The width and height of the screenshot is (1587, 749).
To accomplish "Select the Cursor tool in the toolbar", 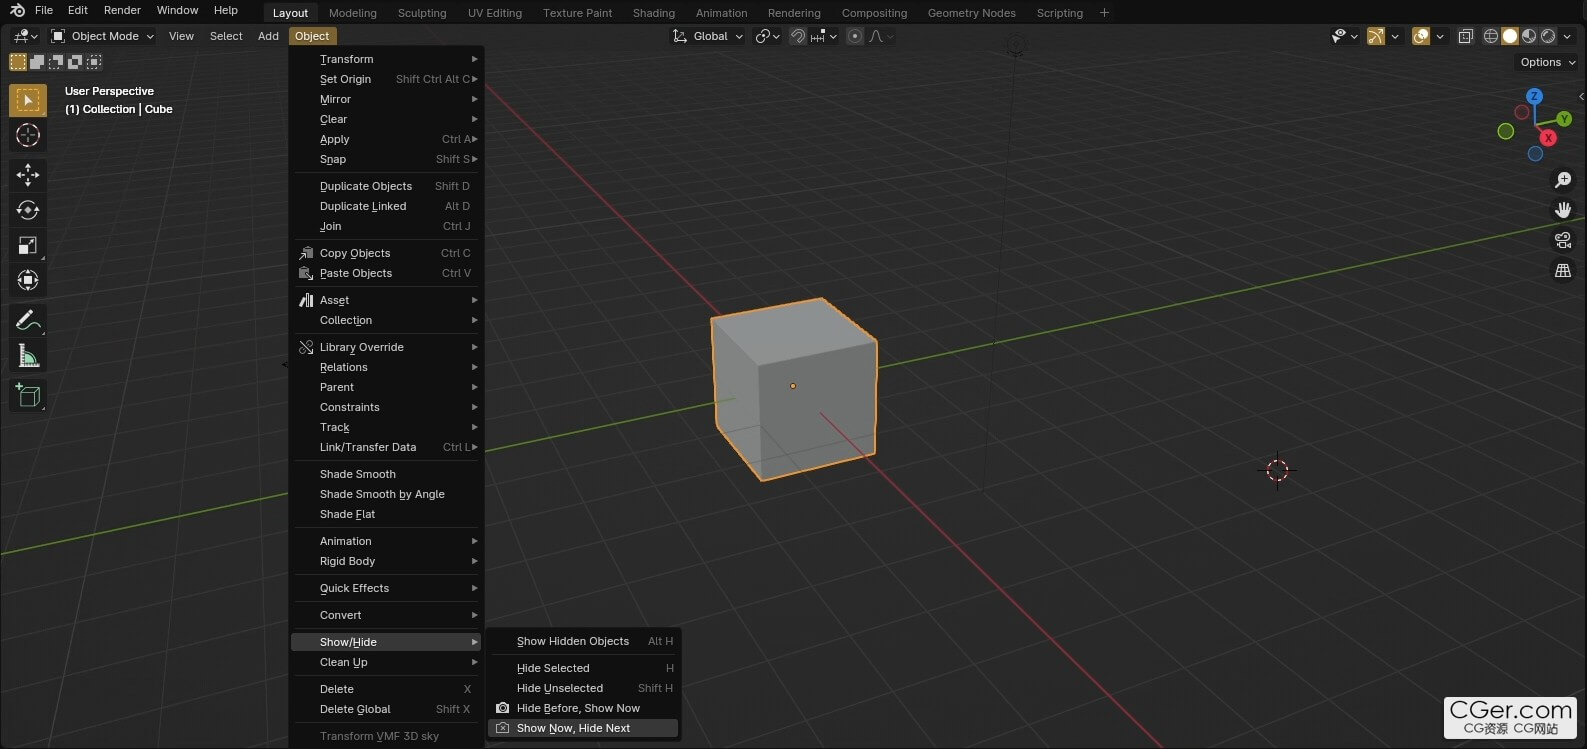I will click(x=28, y=135).
